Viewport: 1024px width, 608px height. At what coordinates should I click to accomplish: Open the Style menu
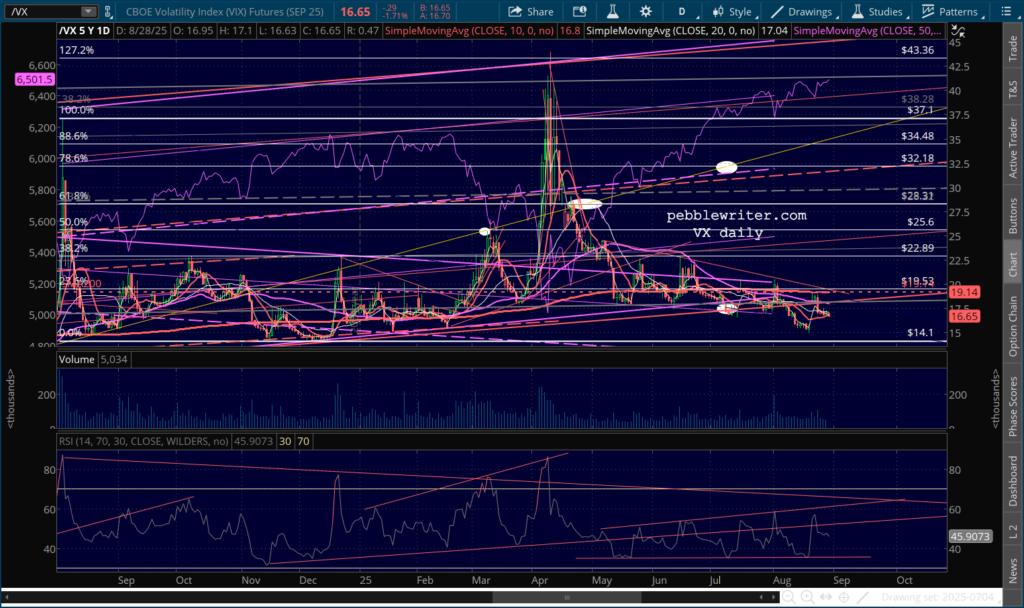[730, 11]
